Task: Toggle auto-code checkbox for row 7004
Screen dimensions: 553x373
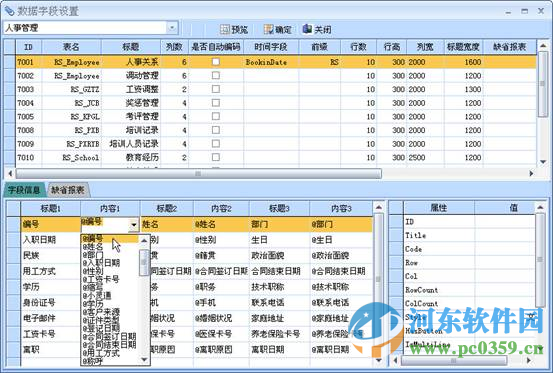Action: (215, 103)
